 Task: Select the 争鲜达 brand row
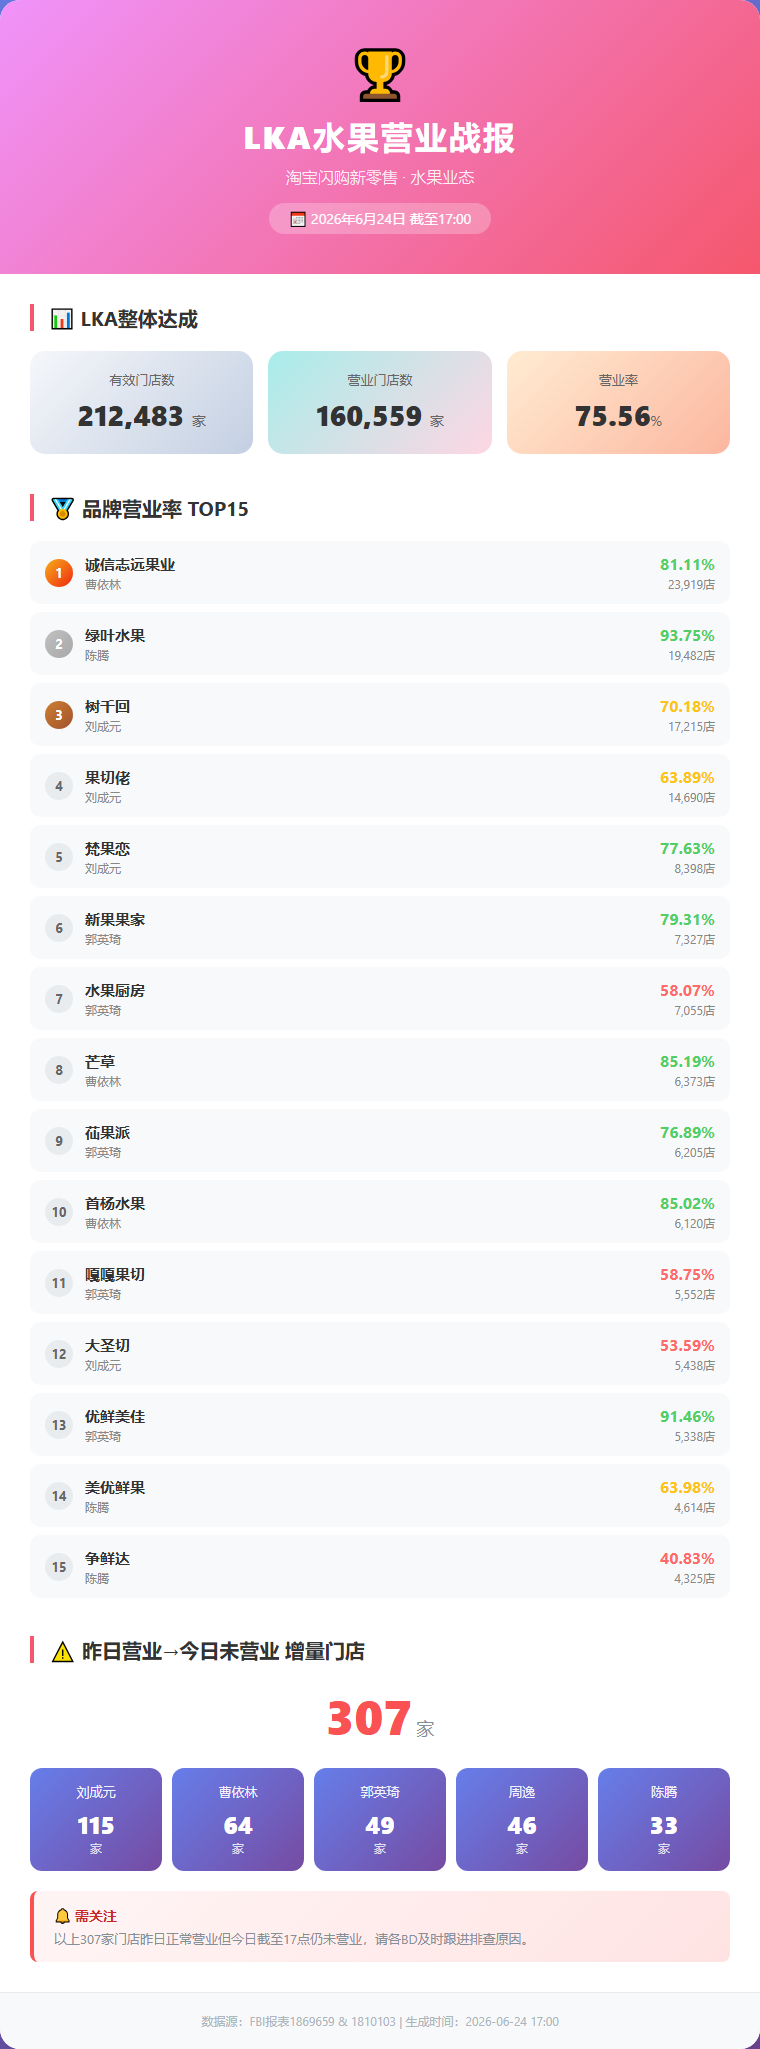coord(380,1567)
